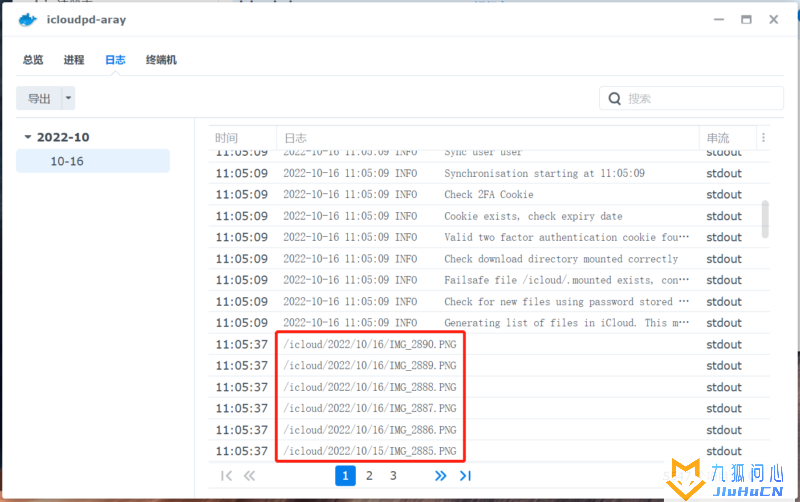Select the Failsafe file /icloud/.mounted row
This screenshot has width=800, height=502.
489,281
